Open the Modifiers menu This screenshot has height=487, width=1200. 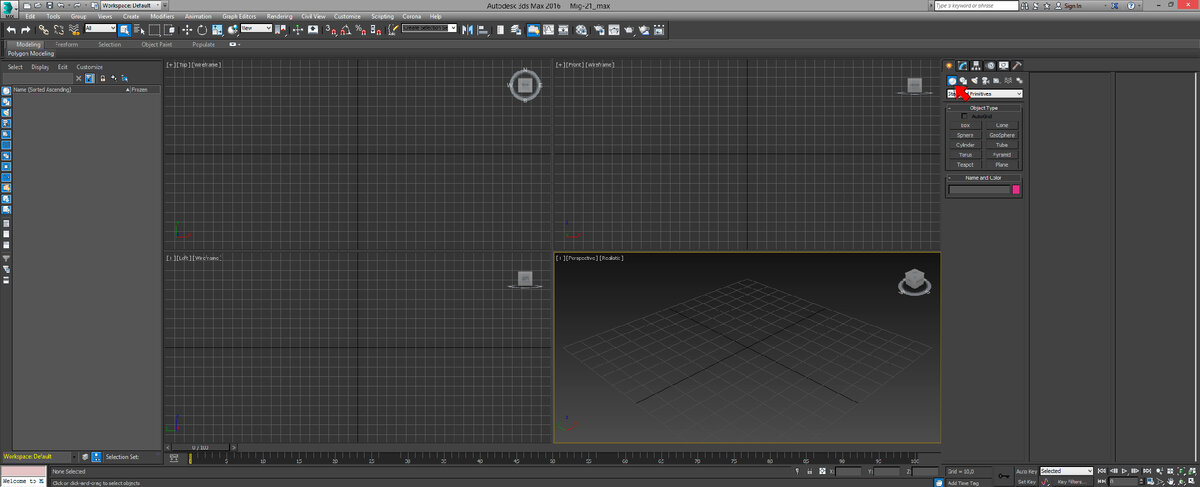point(162,16)
